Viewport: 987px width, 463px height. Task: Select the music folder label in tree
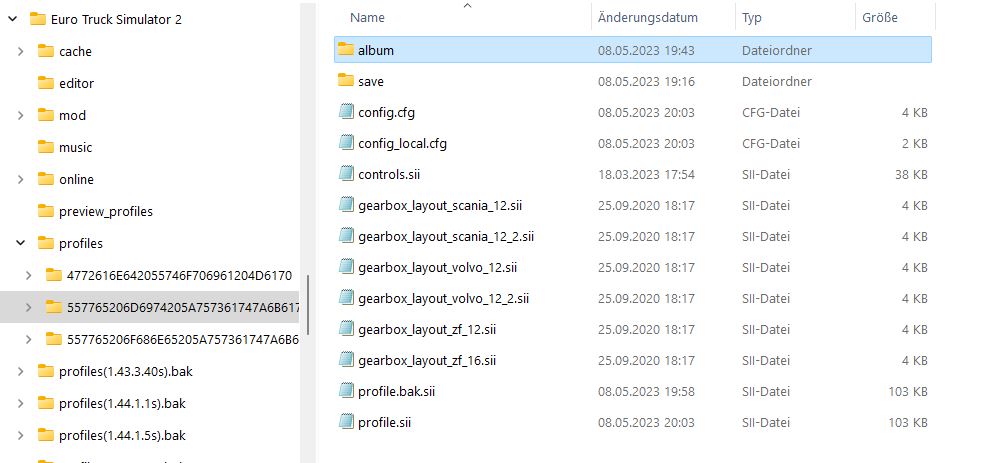(76, 147)
